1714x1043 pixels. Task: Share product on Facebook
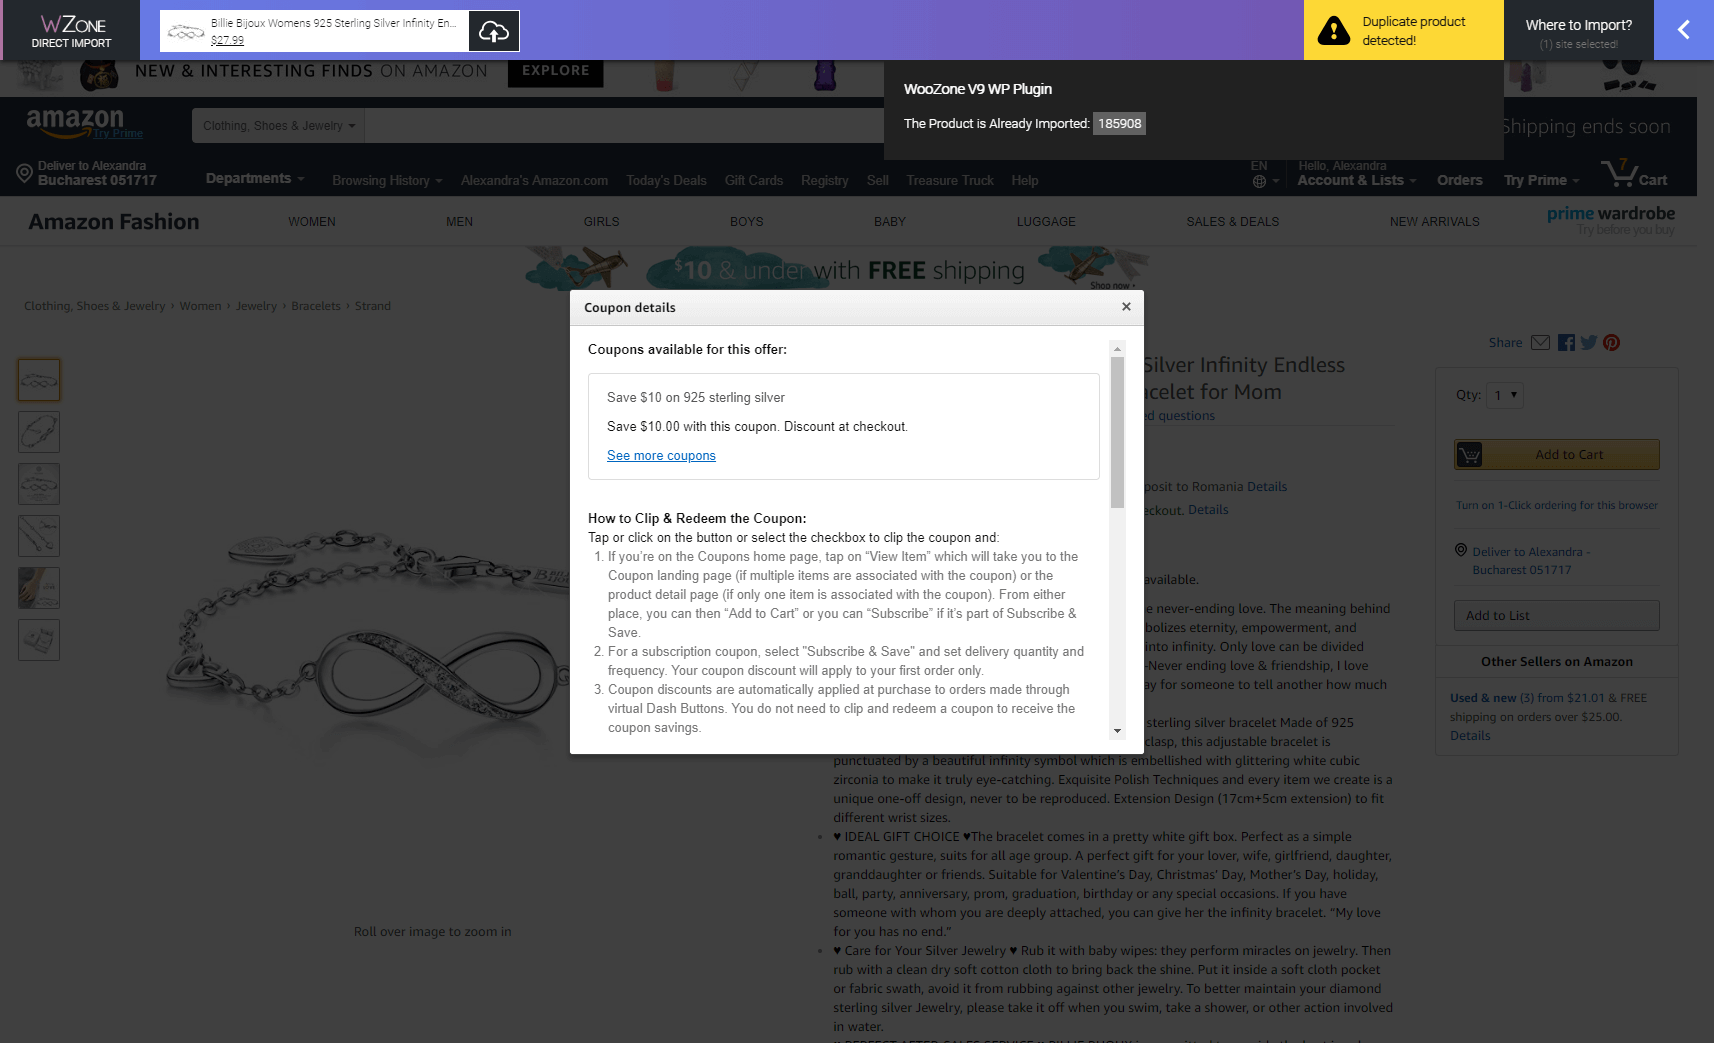point(1566,342)
